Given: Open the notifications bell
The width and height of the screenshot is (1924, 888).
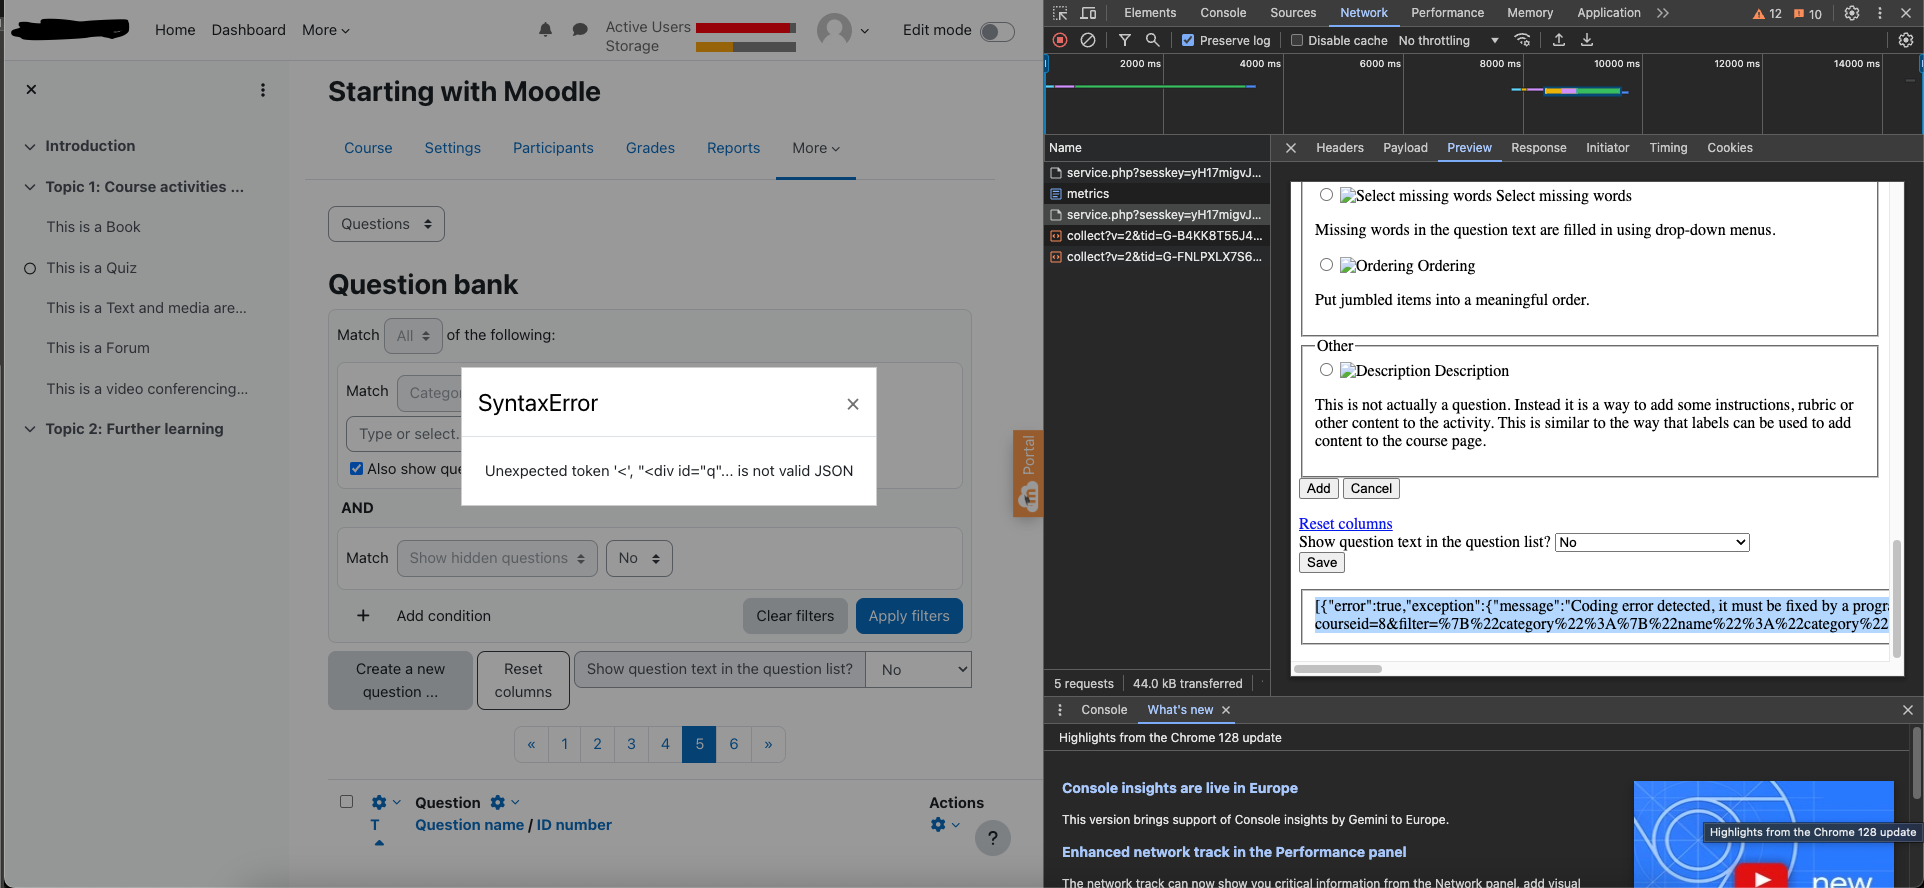Looking at the screenshot, I should click(x=545, y=30).
